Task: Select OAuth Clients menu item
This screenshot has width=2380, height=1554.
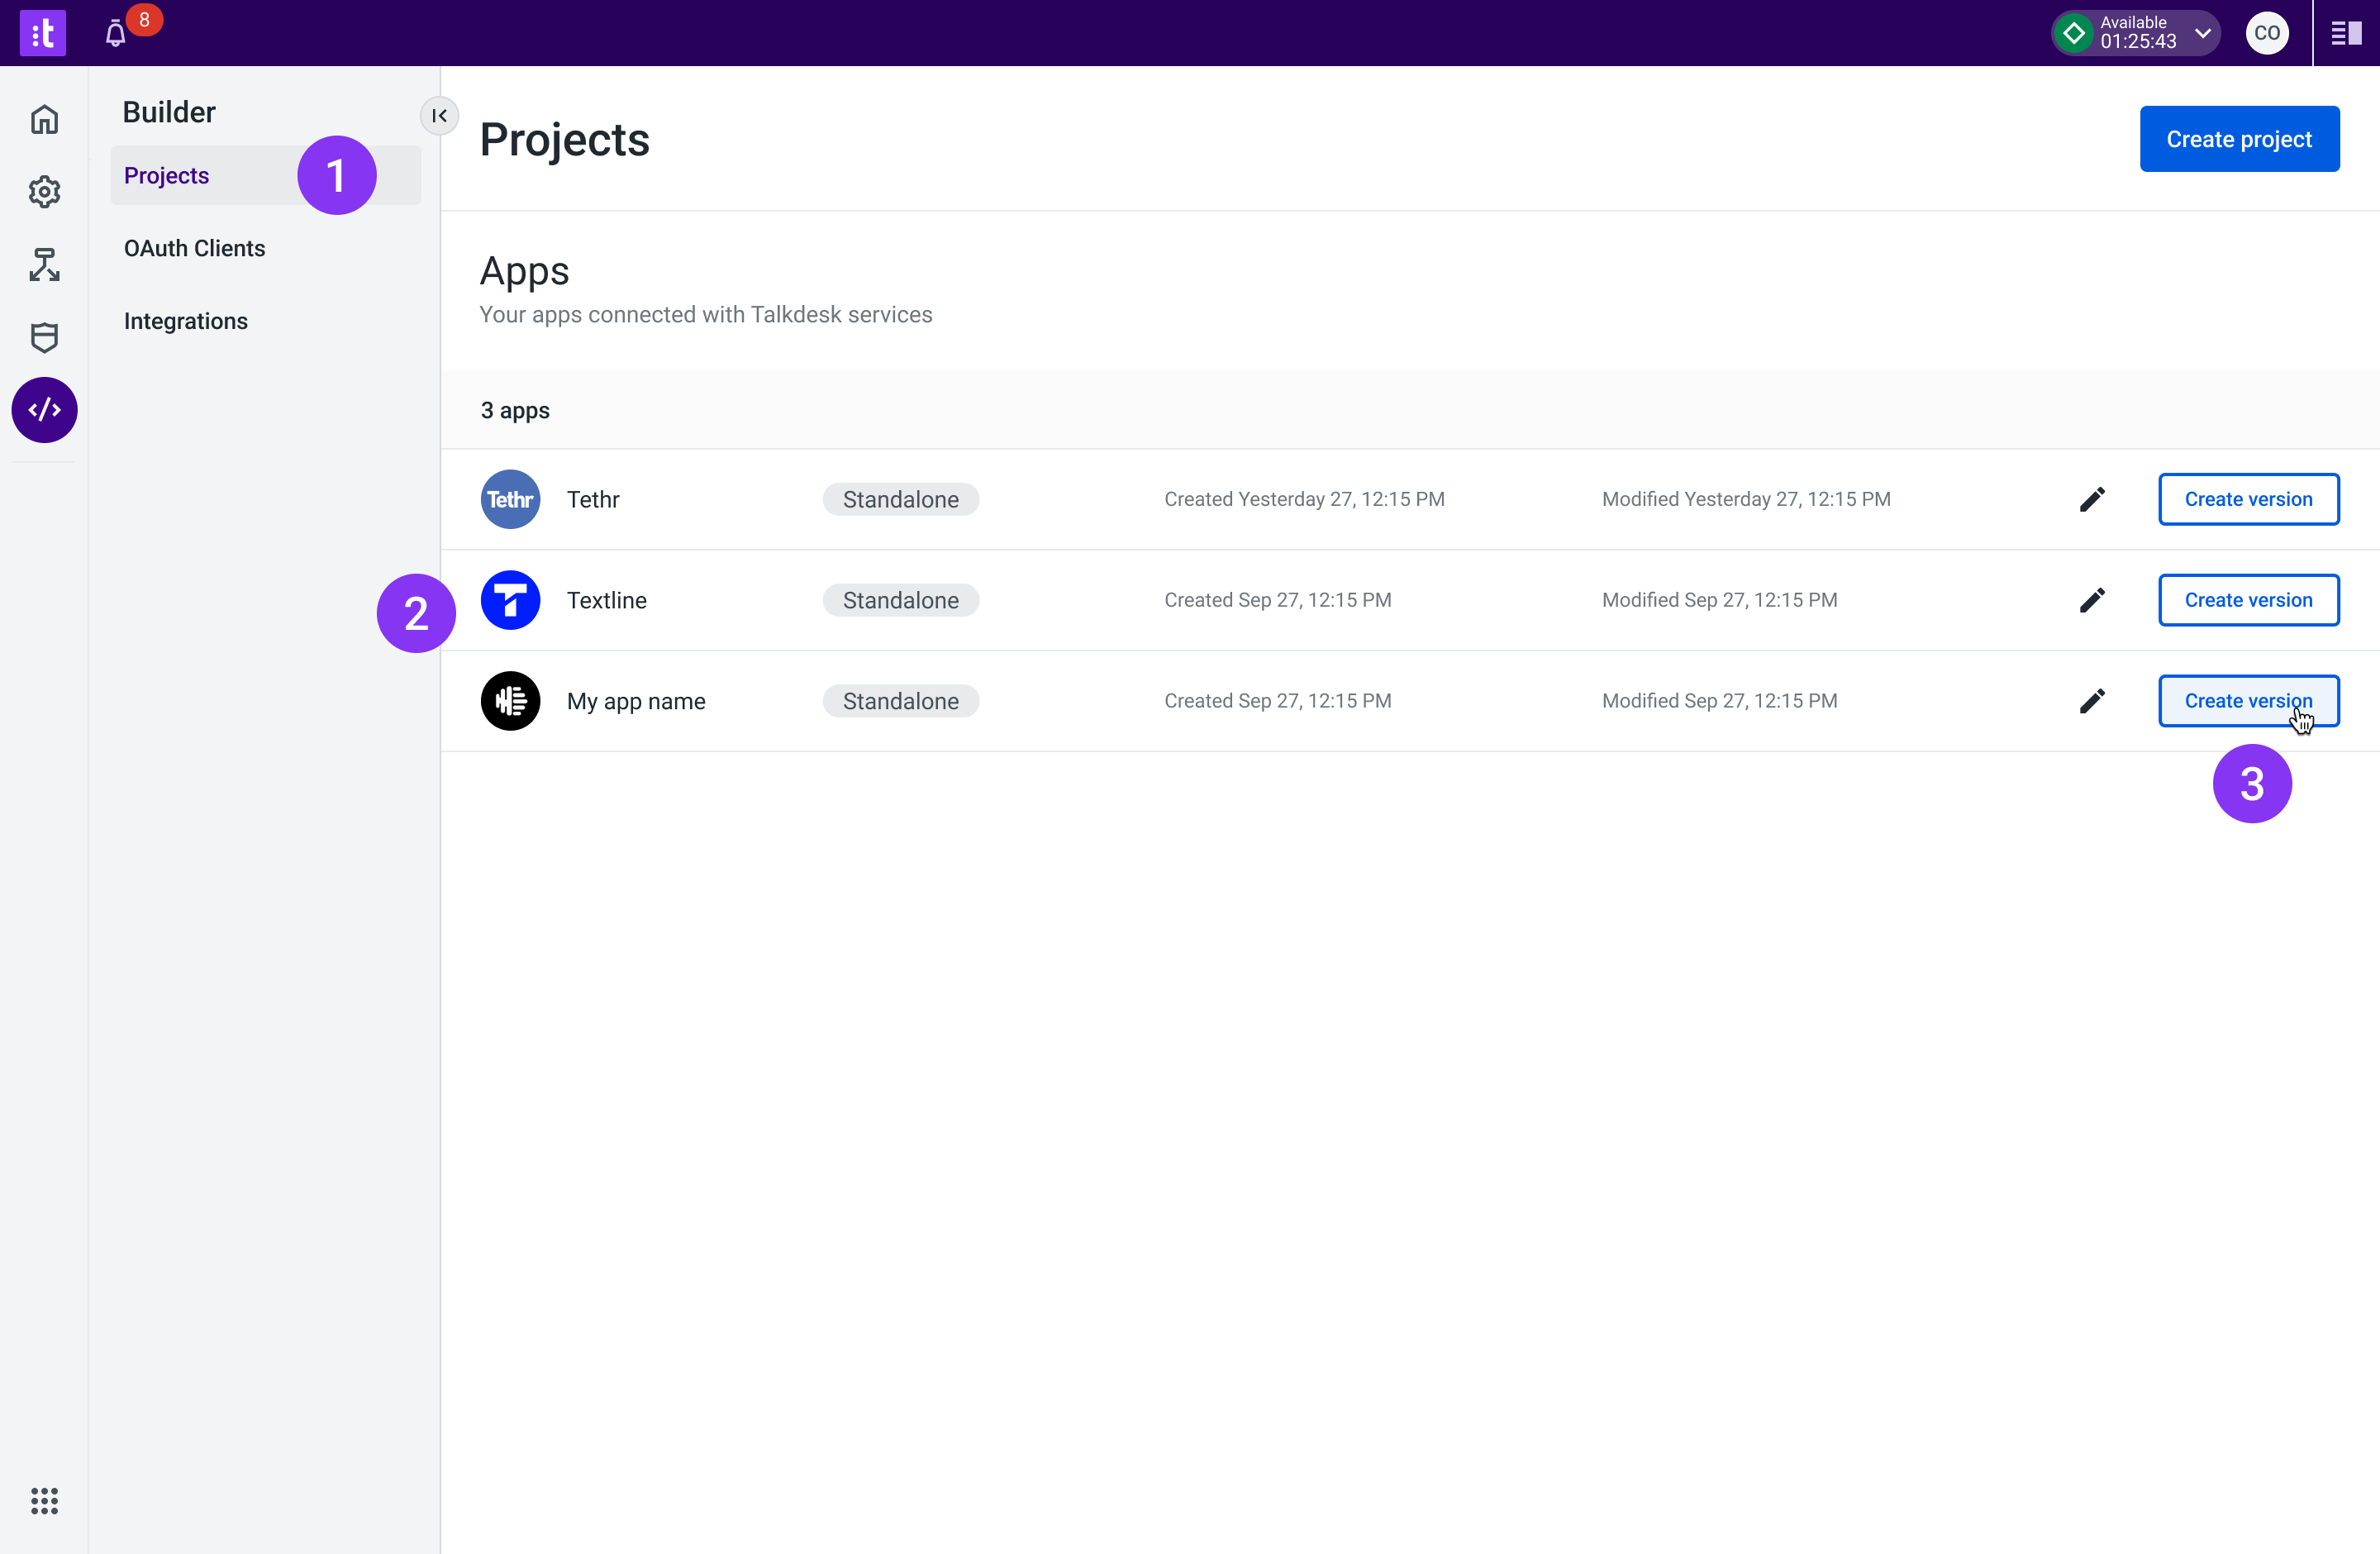Action: coord(194,248)
